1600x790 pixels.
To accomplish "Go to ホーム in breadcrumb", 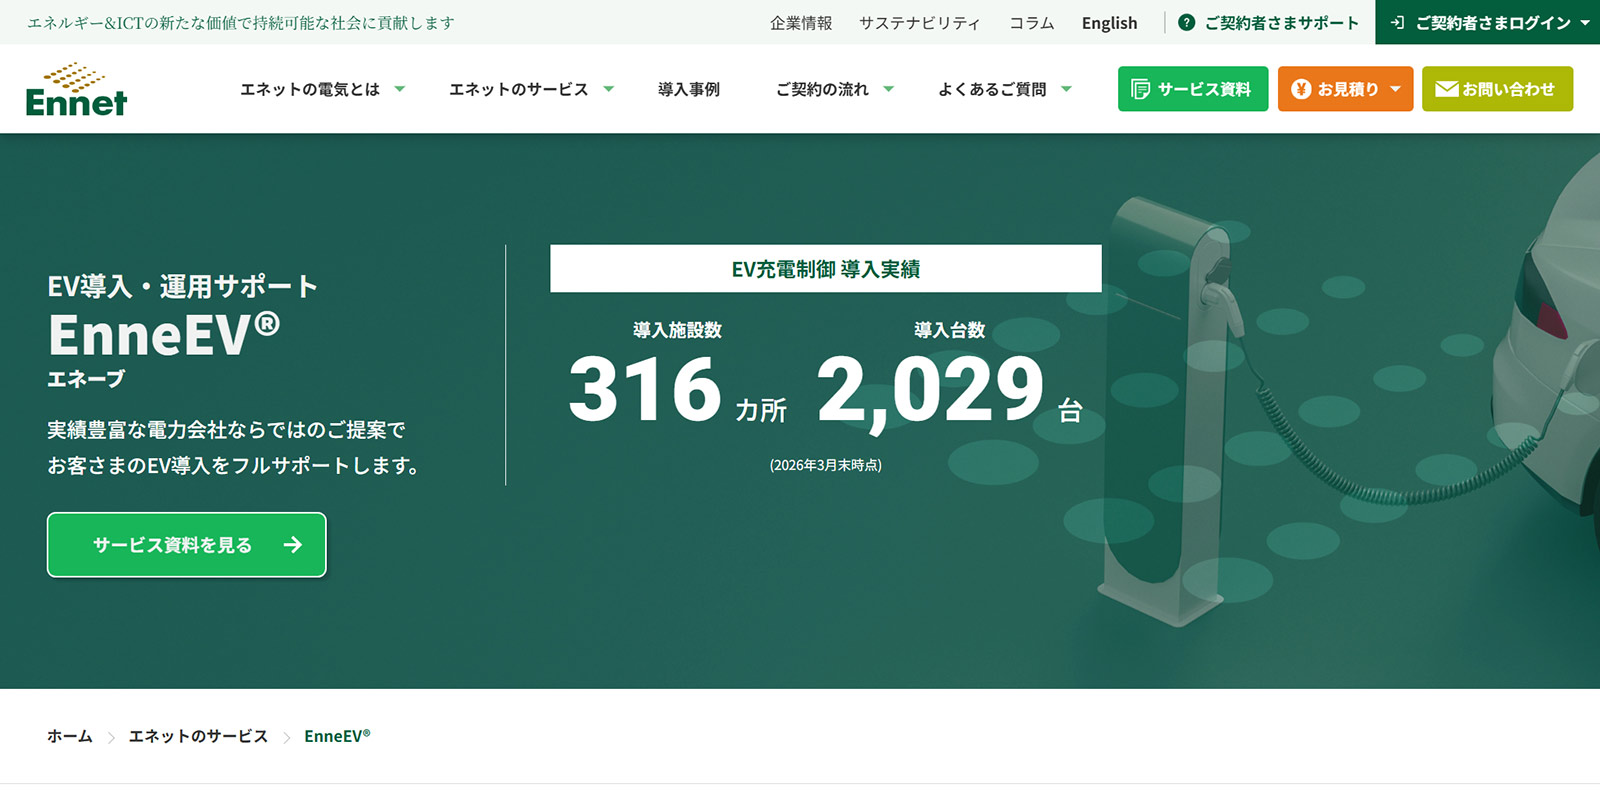I will click(70, 736).
